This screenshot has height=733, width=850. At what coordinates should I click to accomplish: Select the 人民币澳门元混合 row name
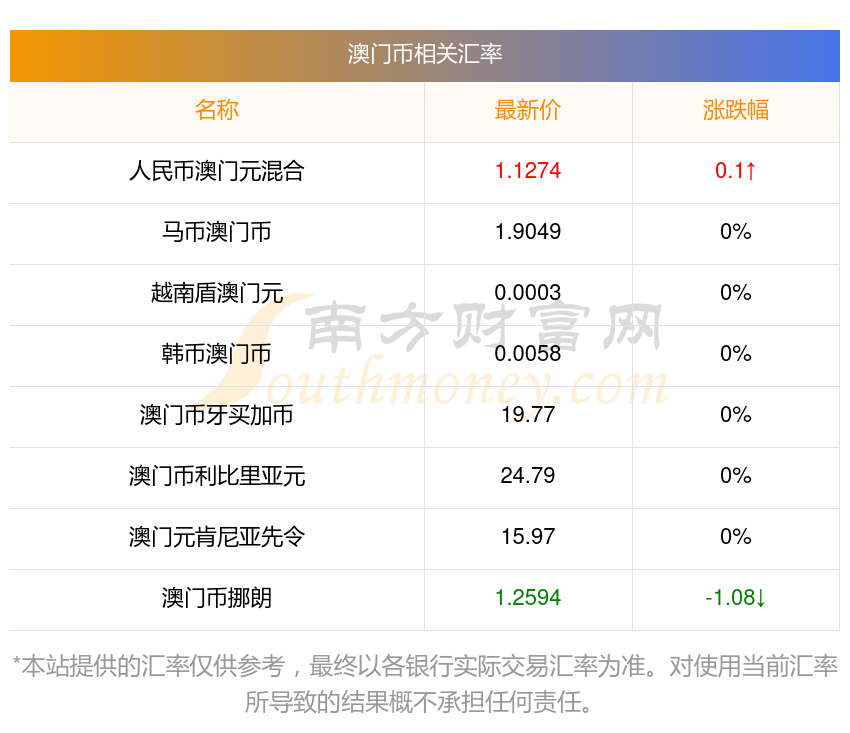(217, 171)
